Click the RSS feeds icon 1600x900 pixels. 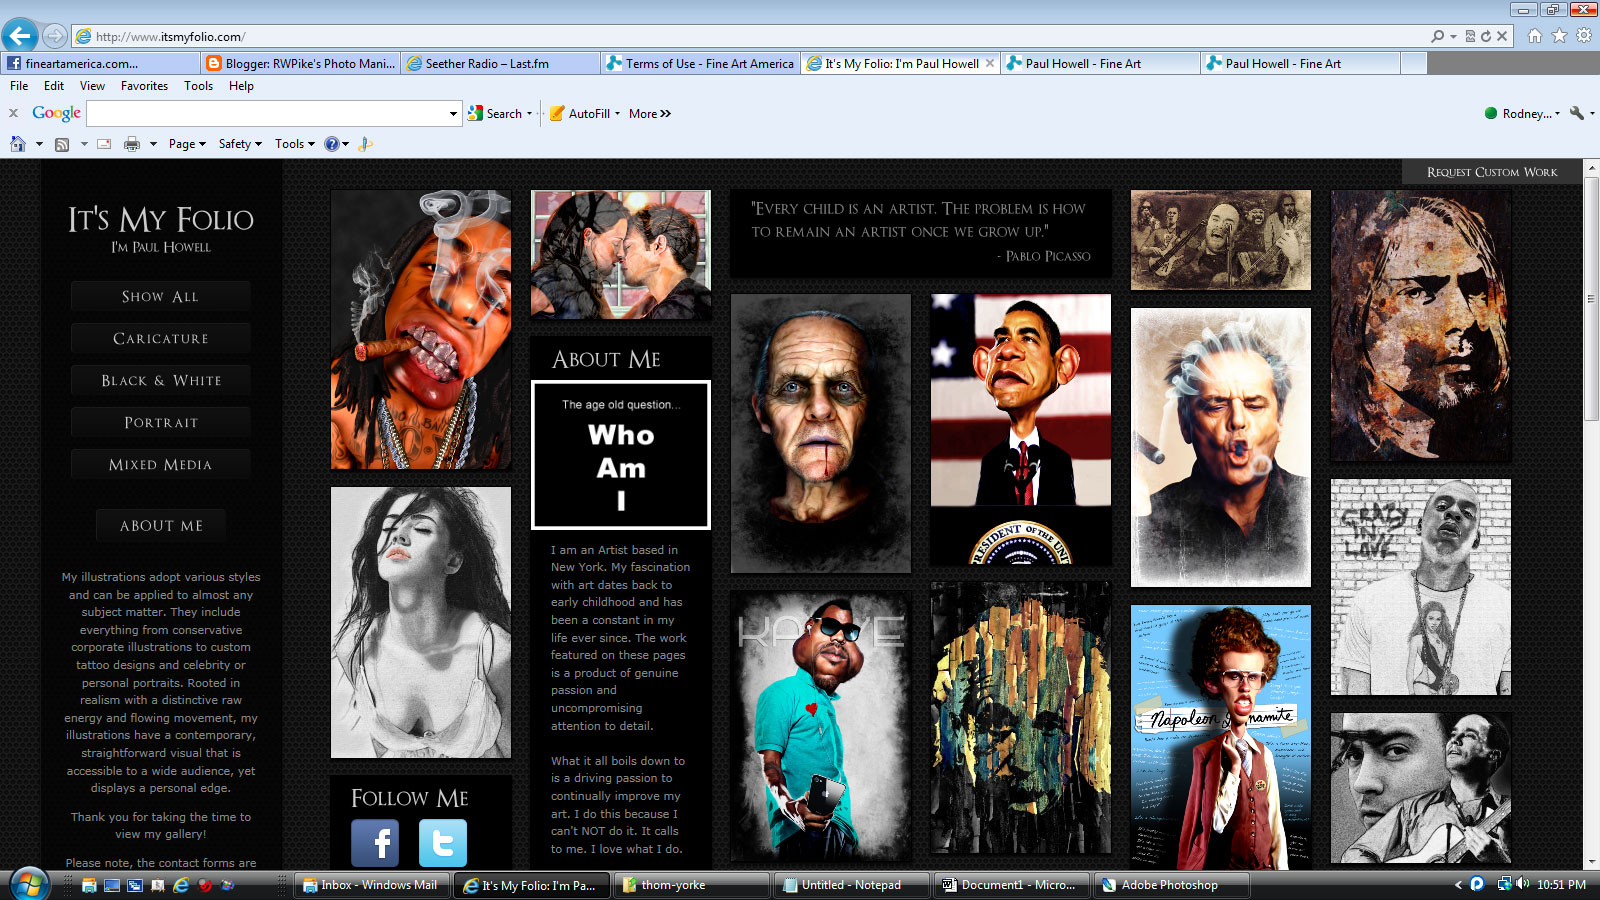pos(62,144)
